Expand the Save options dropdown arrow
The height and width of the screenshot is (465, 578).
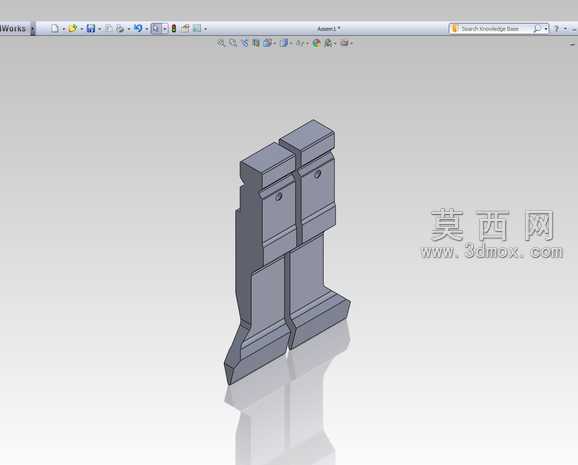(x=100, y=29)
